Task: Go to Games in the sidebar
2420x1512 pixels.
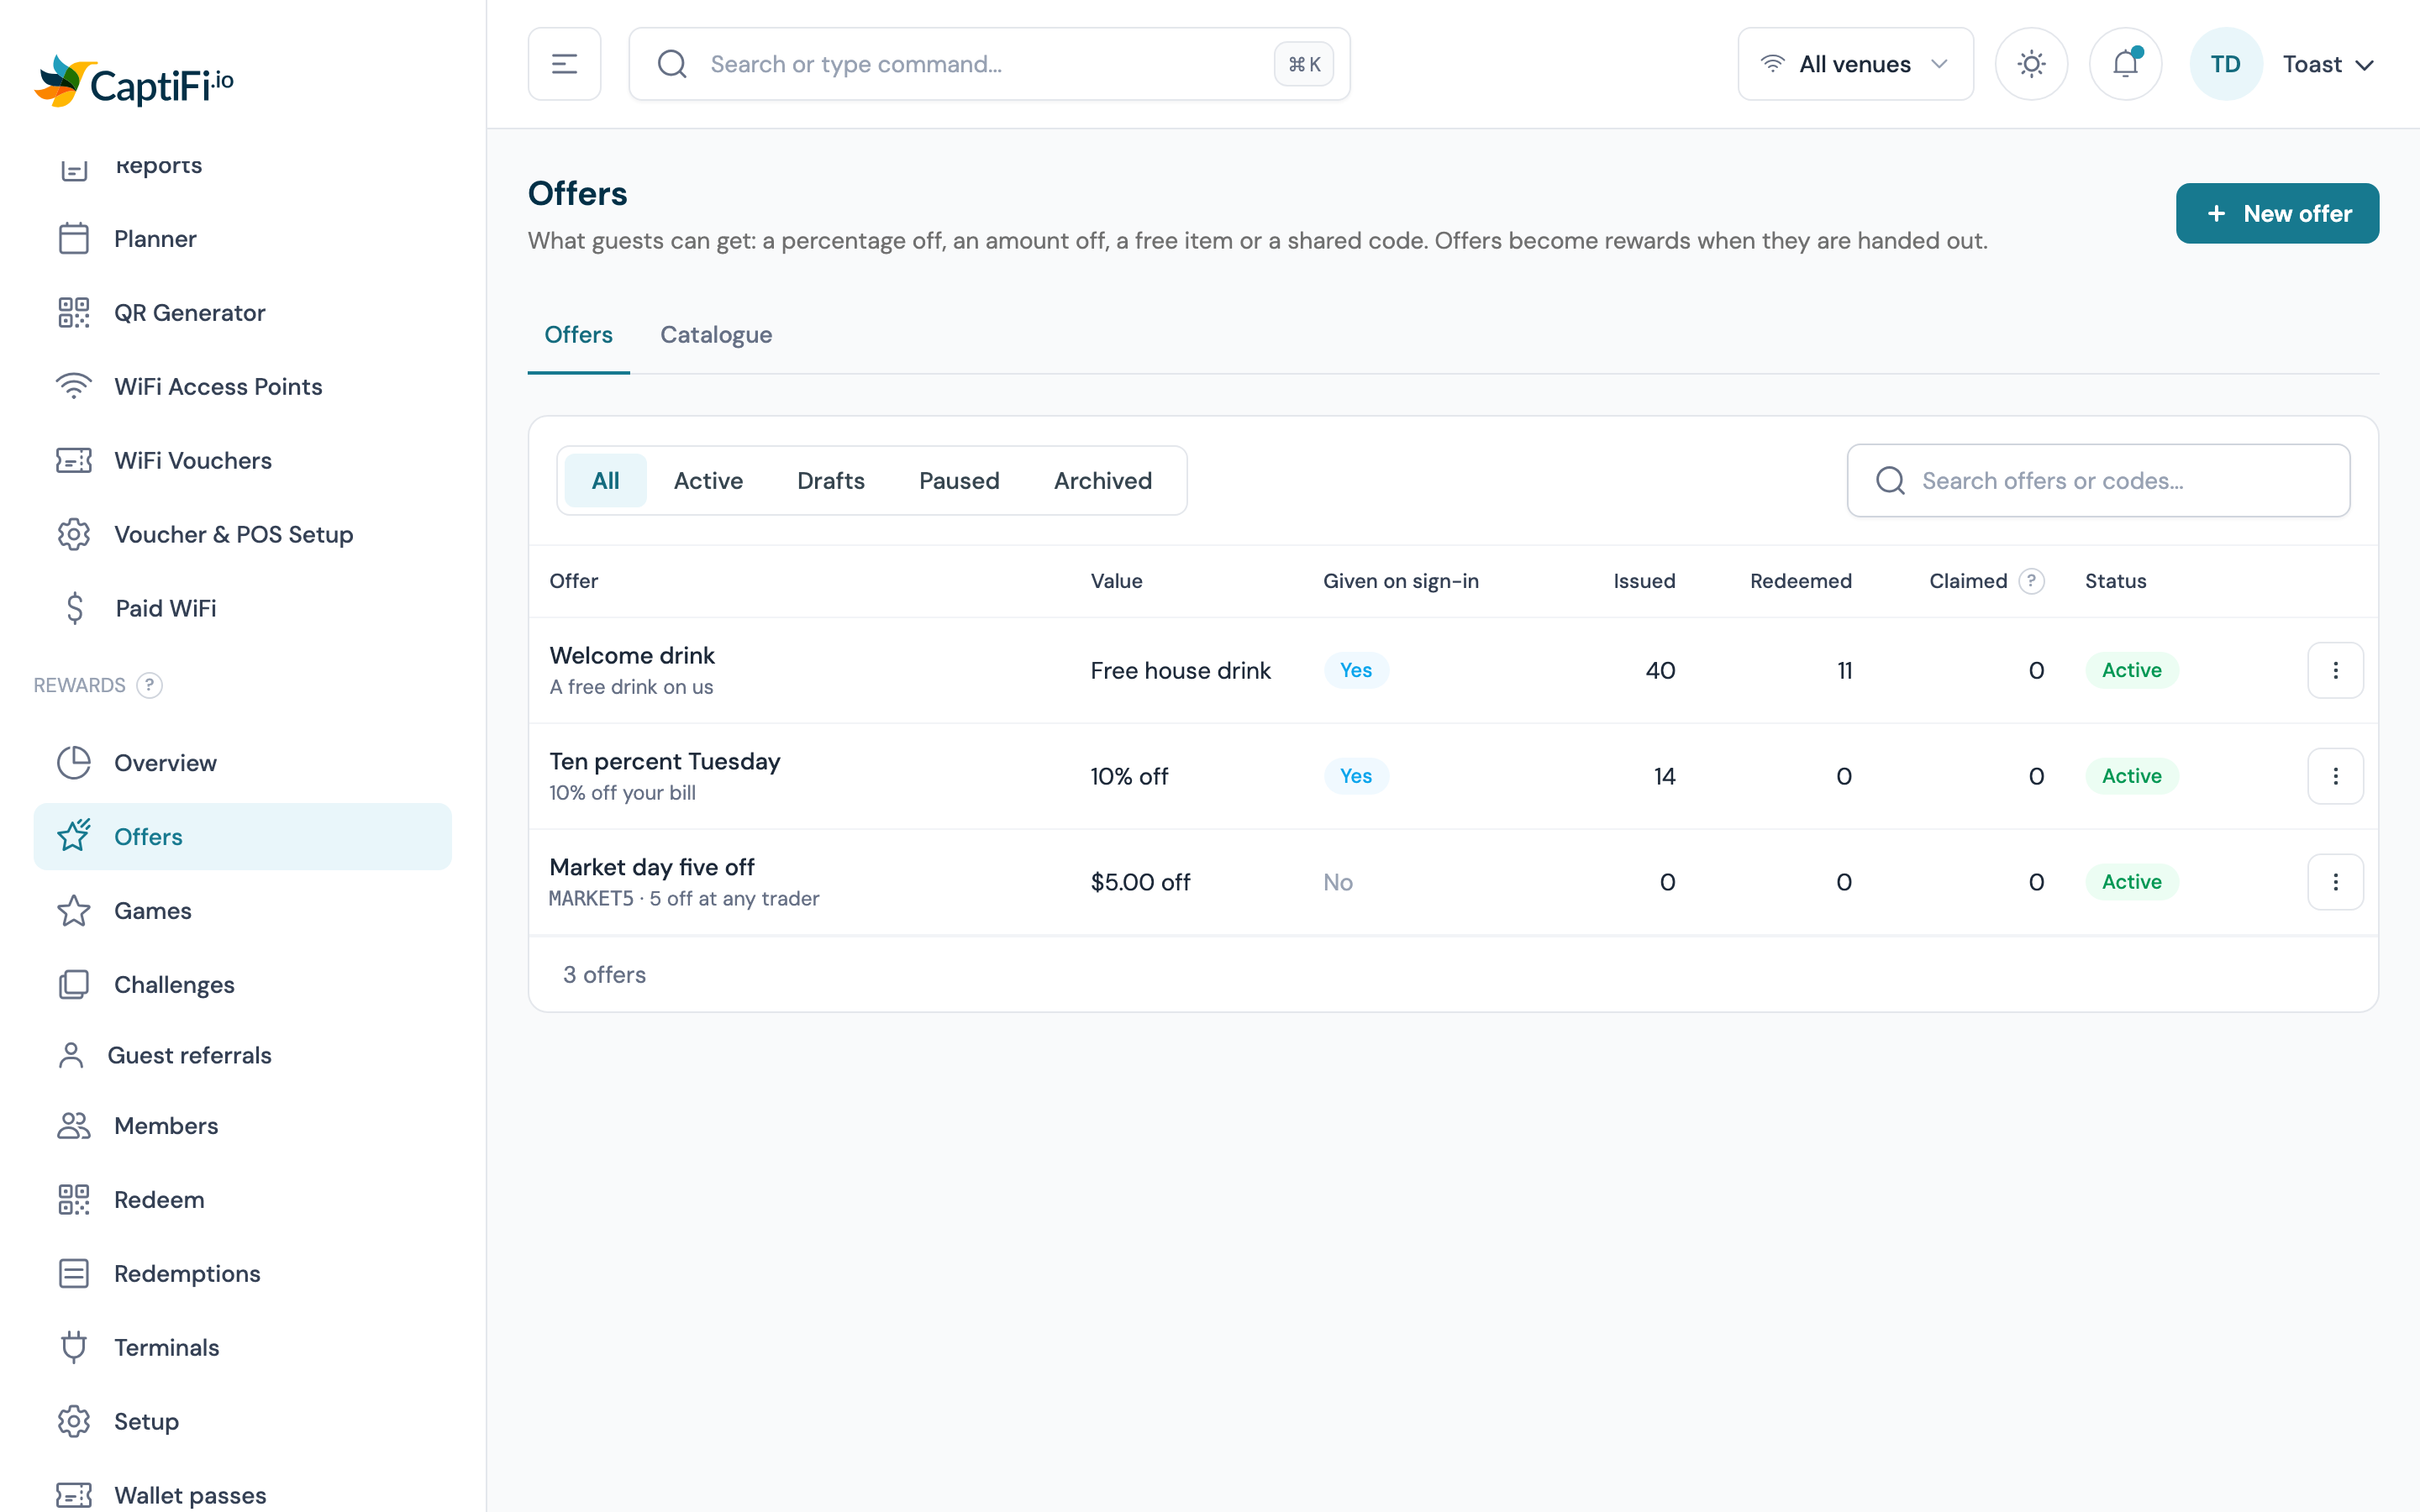Action: coord(242,911)
